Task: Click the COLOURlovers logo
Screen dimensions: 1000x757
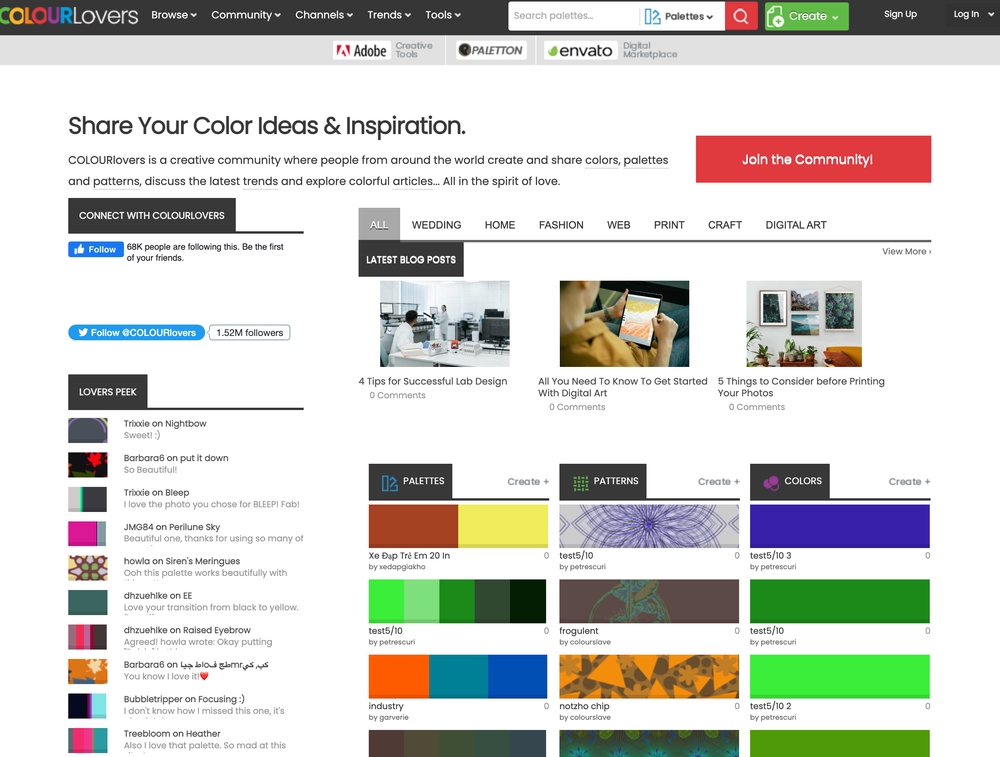Action: coord(69,15)
